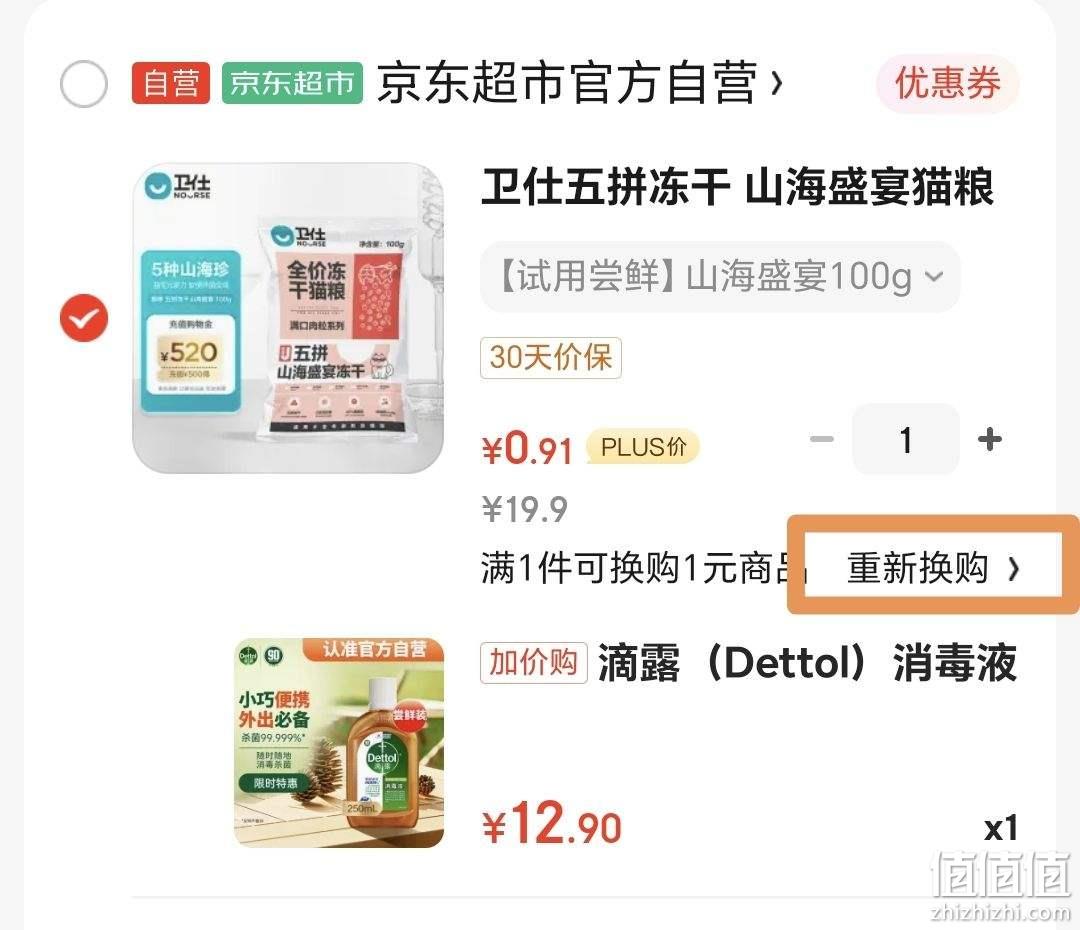Open the Dettol disinfectant product image
Image resolution: width=1080 pixels, height=930 pixels.
[340, 743]
